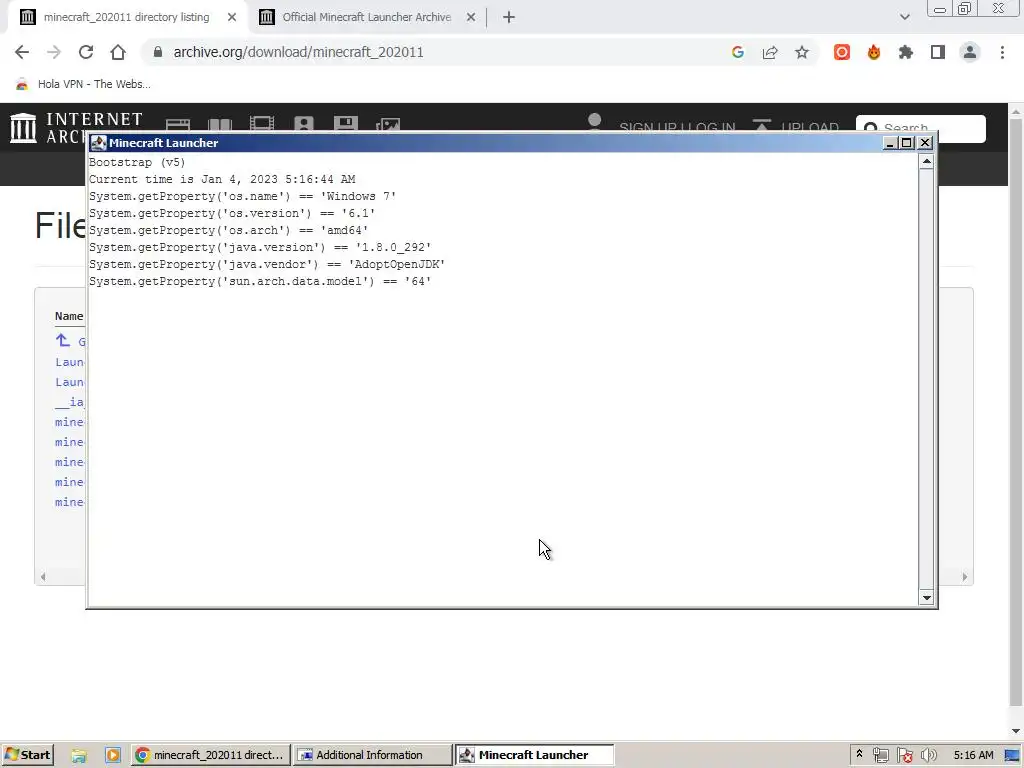Open the browser home page icon
1024x768 pixels.
click(x=118, y=52)
